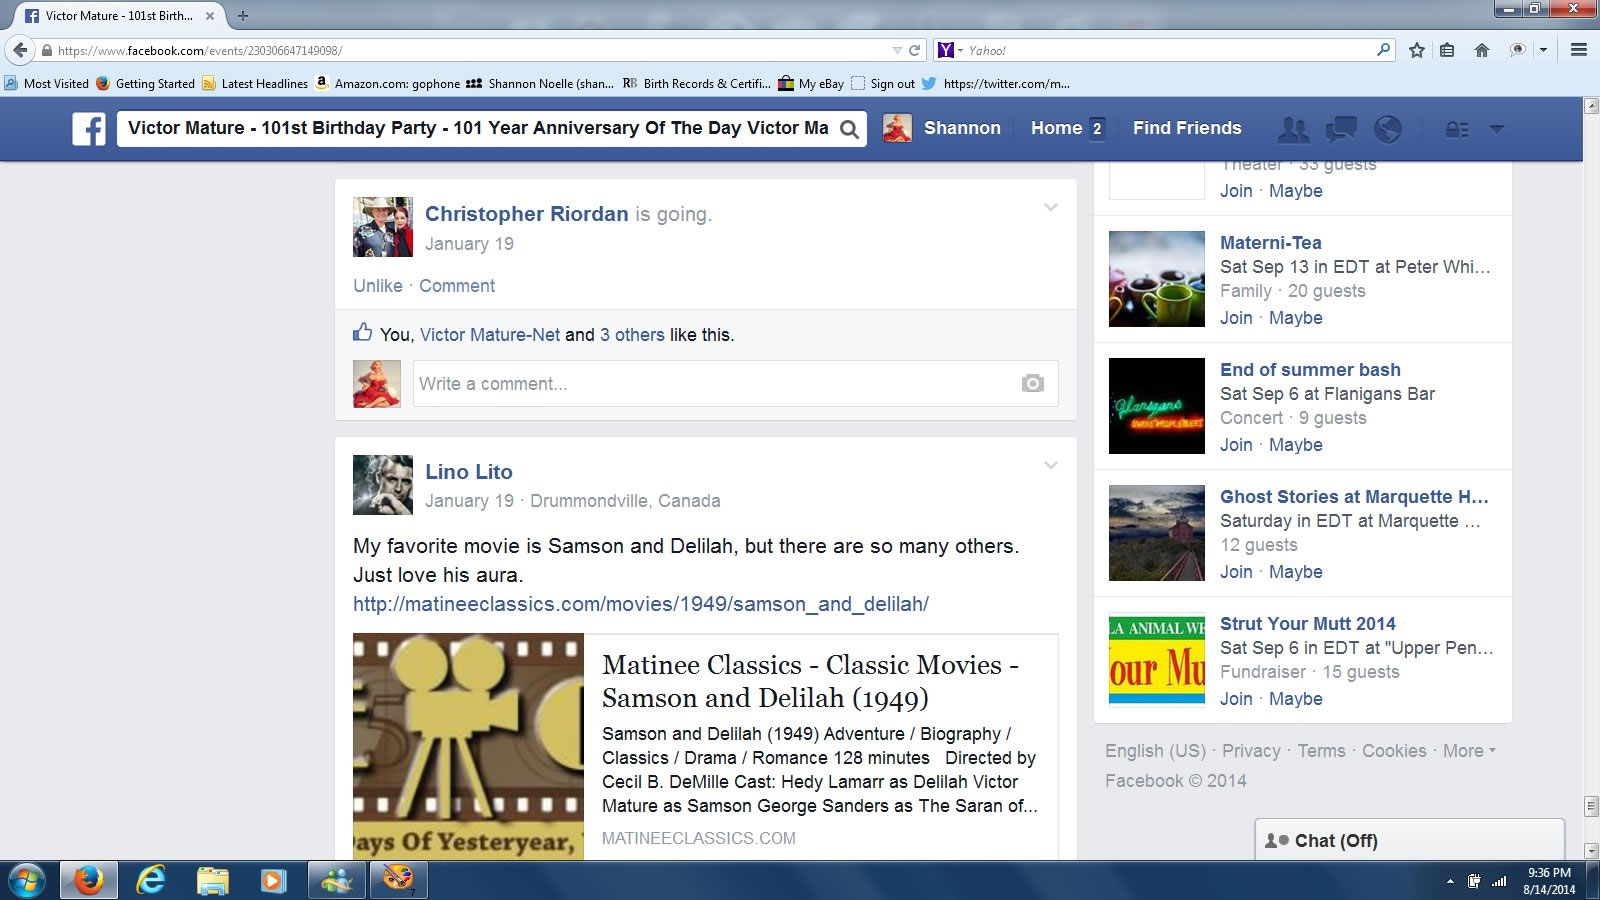Open the Firefox hamburger menu
This screenshot has height=900, width=1600.
(1579, 50)
